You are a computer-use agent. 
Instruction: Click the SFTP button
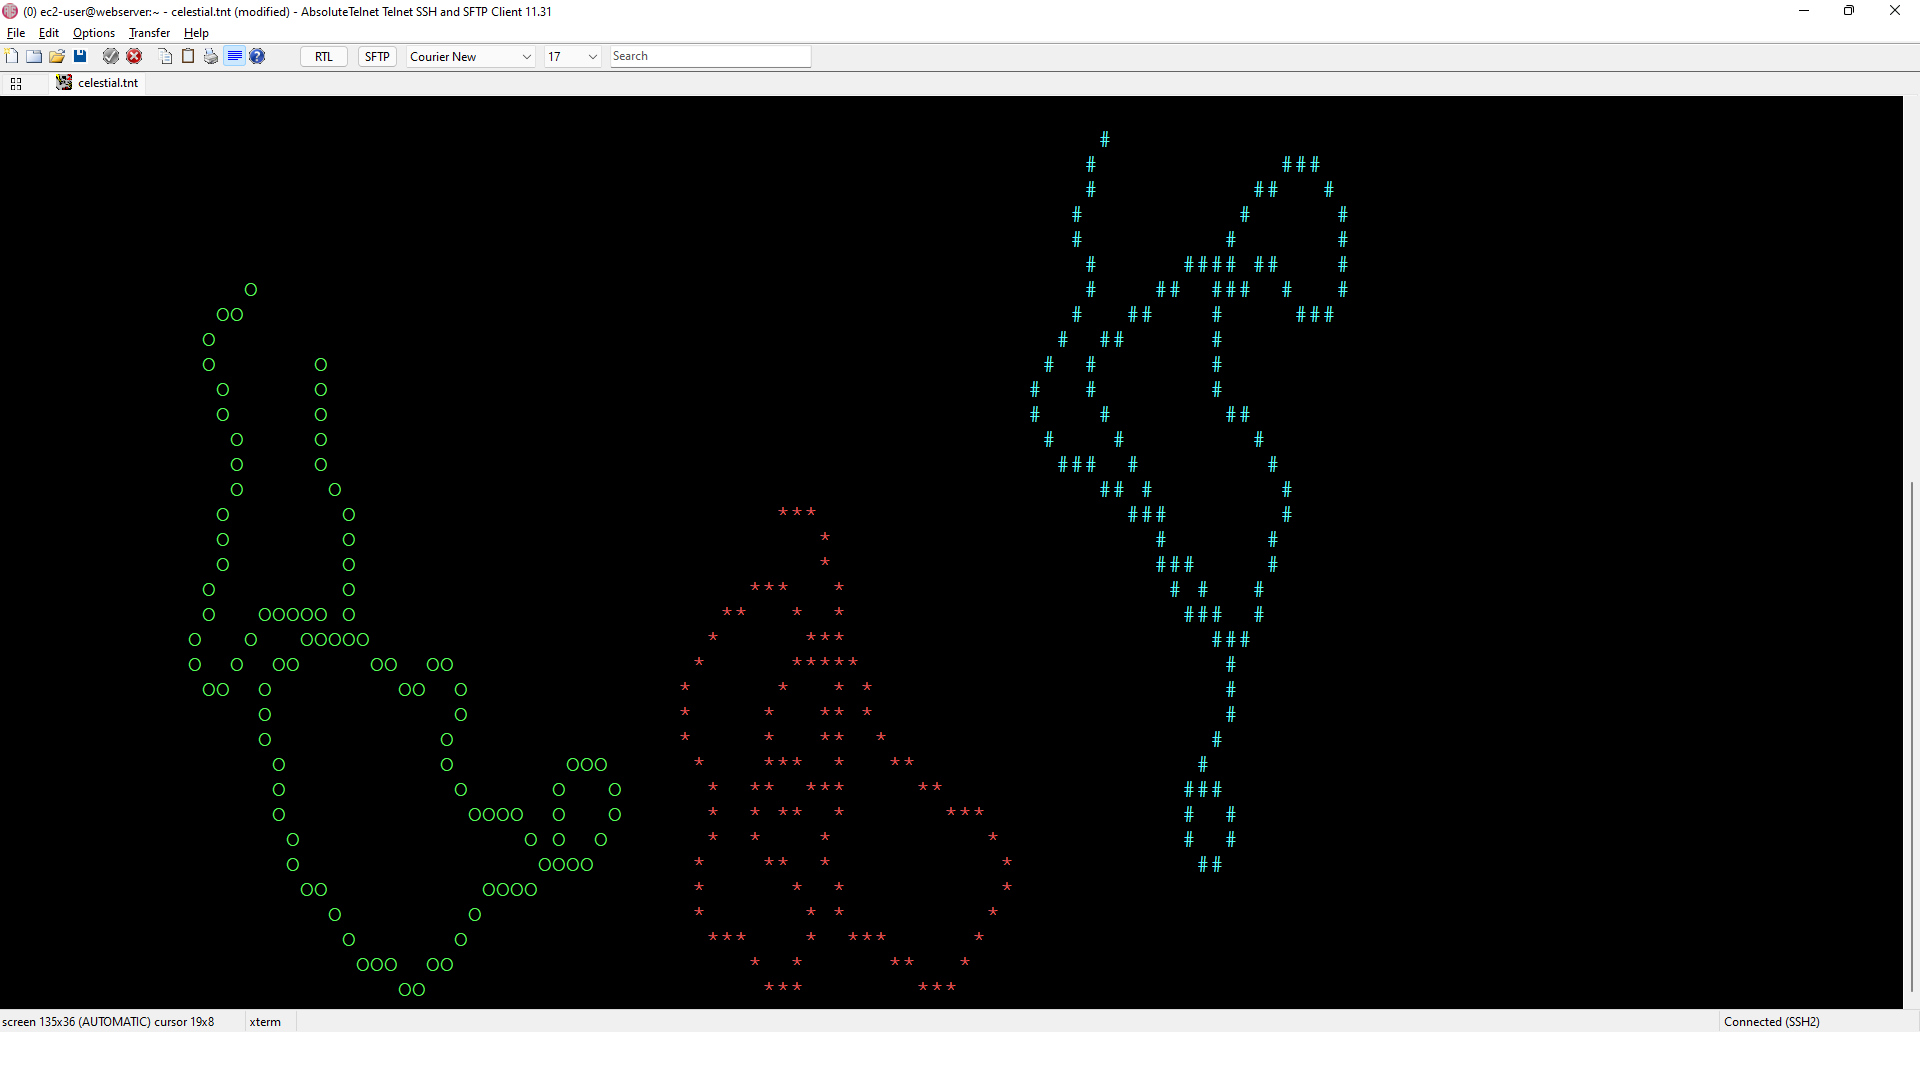point(377,57)
